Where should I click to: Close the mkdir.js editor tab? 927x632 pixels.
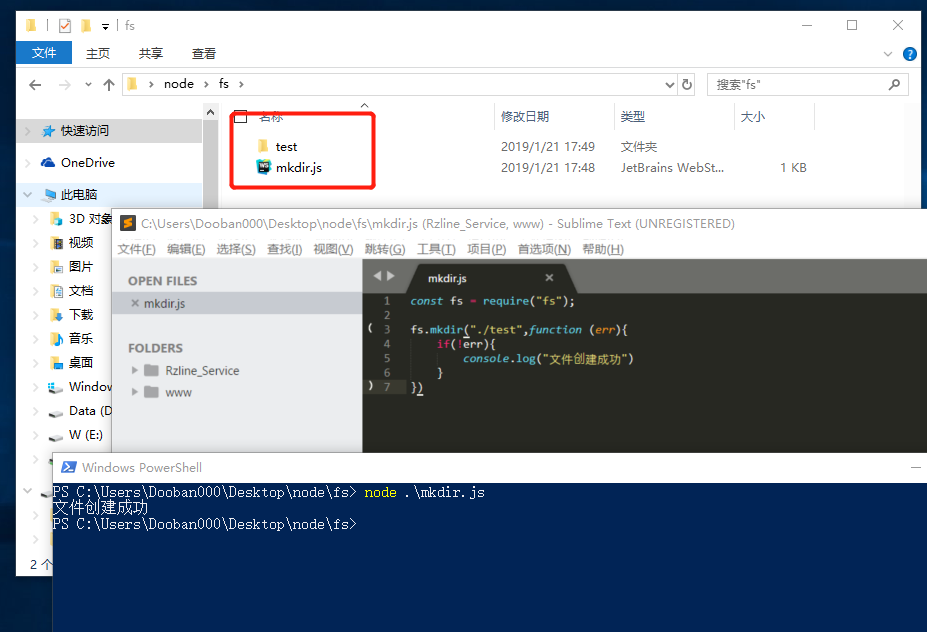549,277
